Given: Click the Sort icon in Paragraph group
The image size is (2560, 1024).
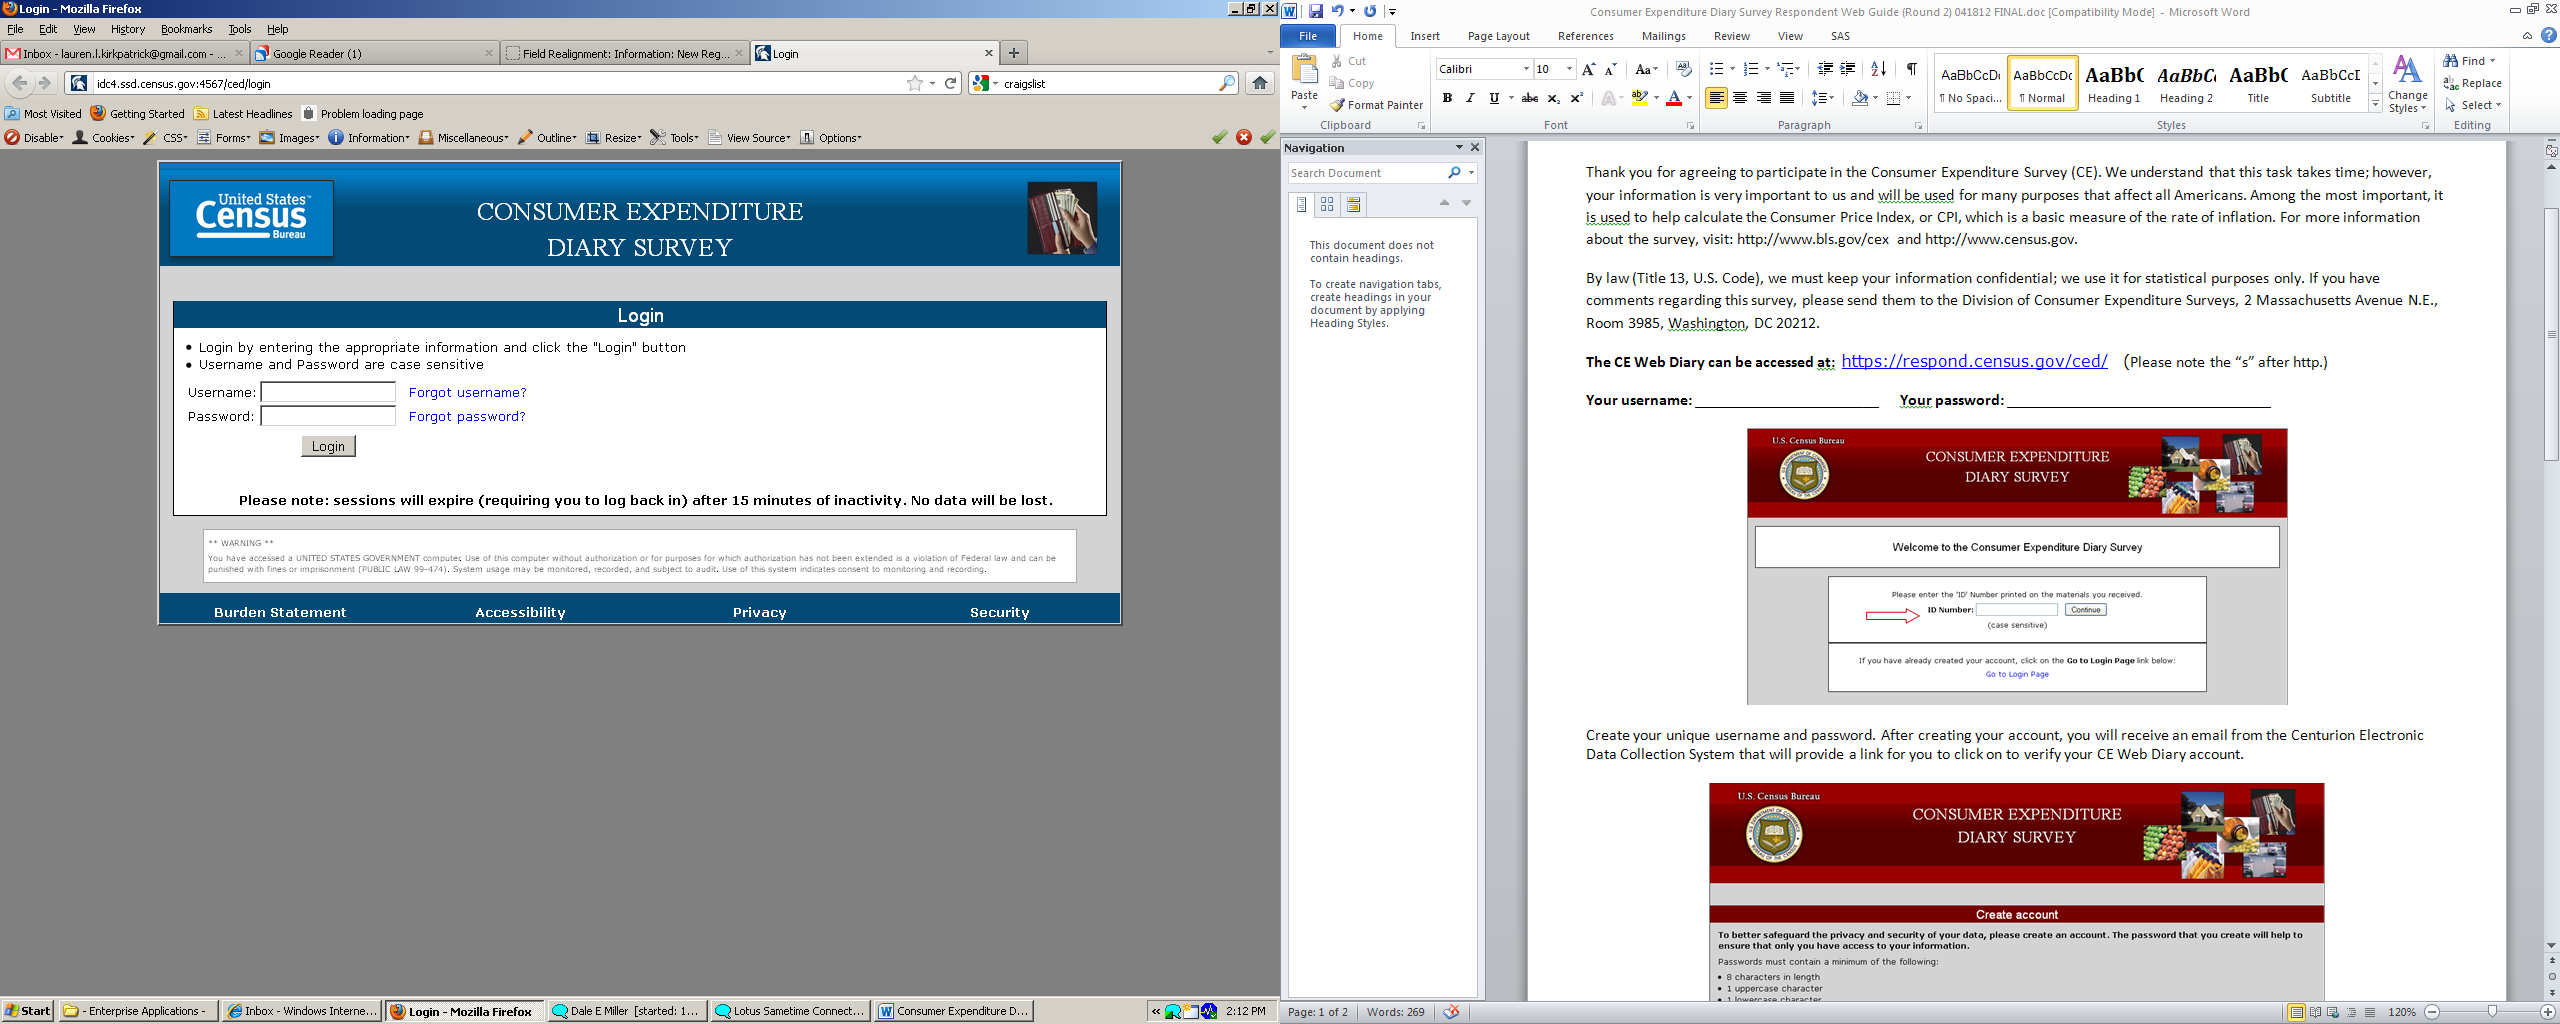Looking at the screenshot, I should [x=1878, y=69].
